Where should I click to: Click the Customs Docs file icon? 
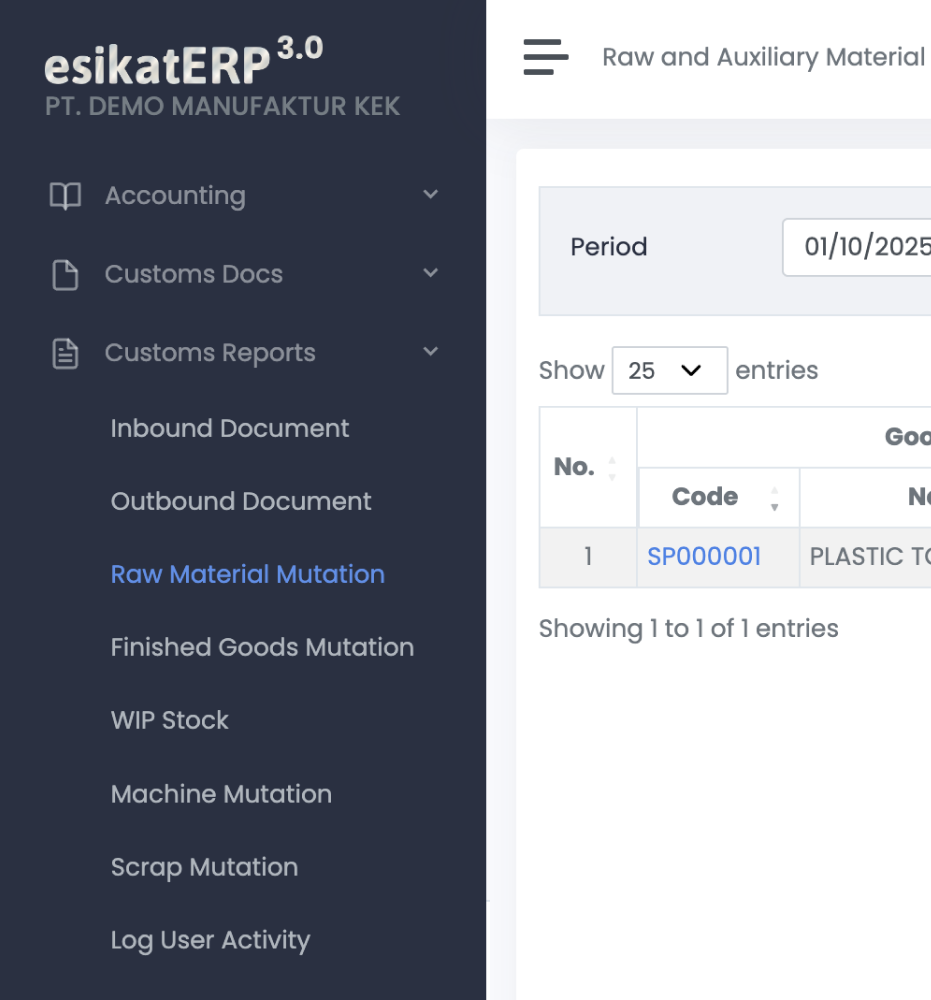pyautogui.click(x=65, y=274)
